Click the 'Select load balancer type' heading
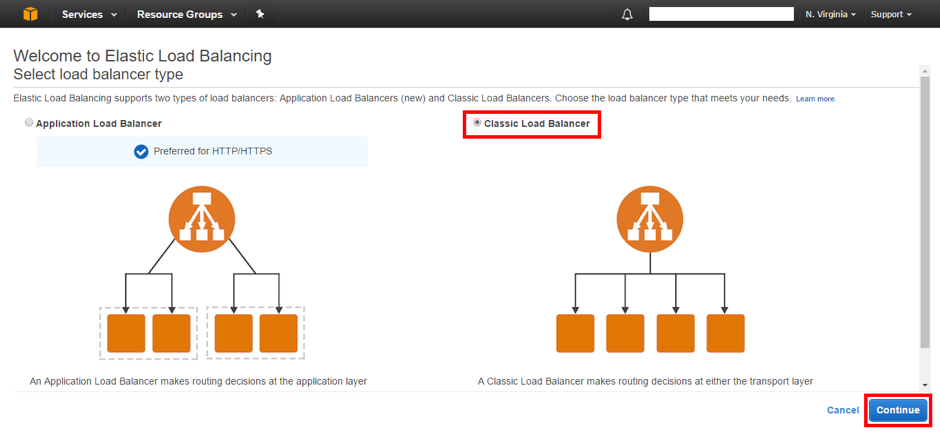This screenshot has height=435, width=940. (x=98, y=74)
